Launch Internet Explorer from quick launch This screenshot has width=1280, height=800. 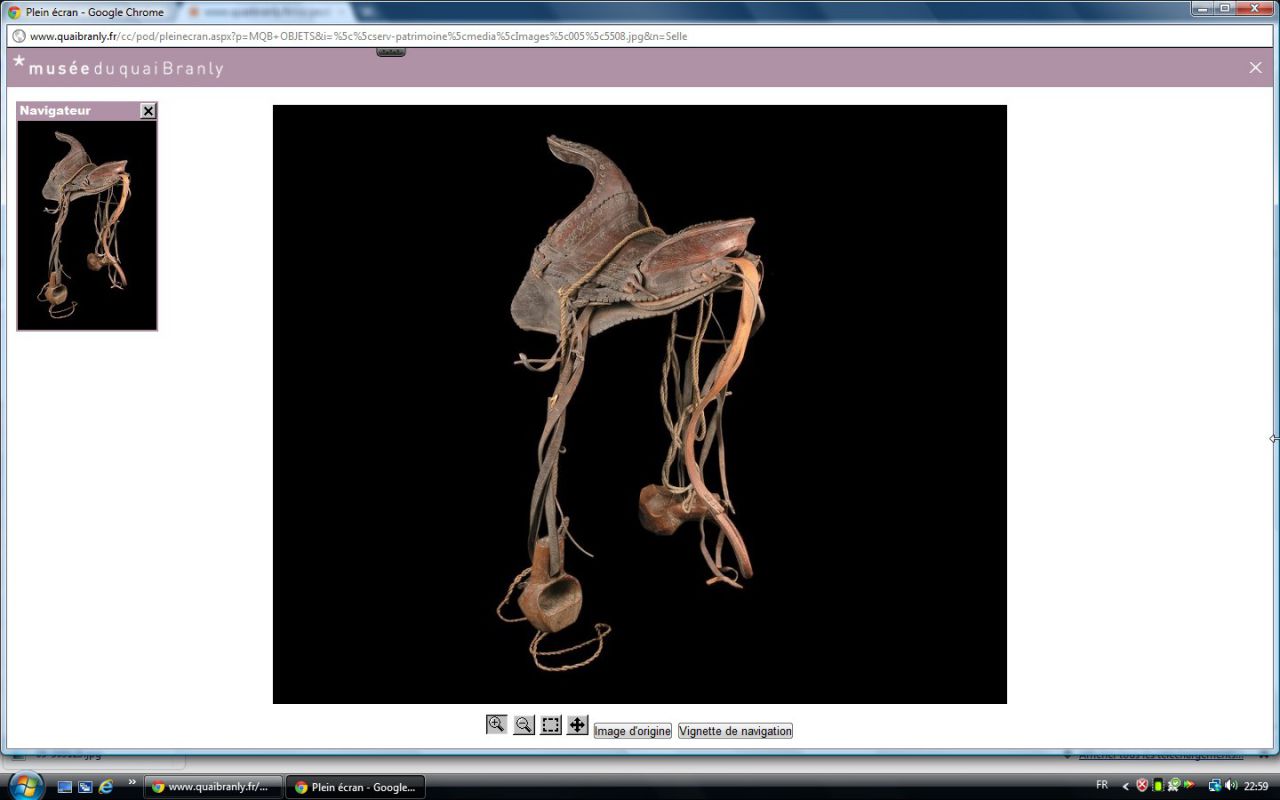click(x=106, y=787)
